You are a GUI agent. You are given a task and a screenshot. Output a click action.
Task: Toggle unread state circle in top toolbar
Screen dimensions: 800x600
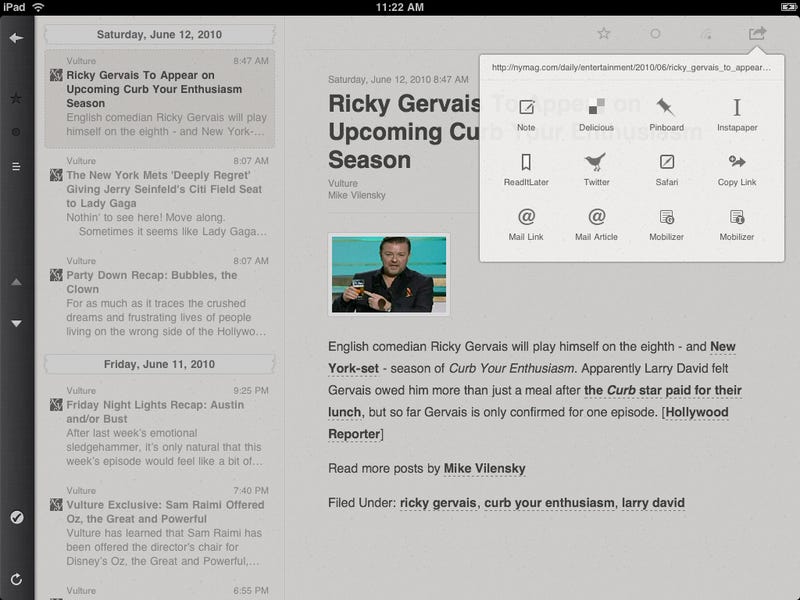click(x=655, y=34)
